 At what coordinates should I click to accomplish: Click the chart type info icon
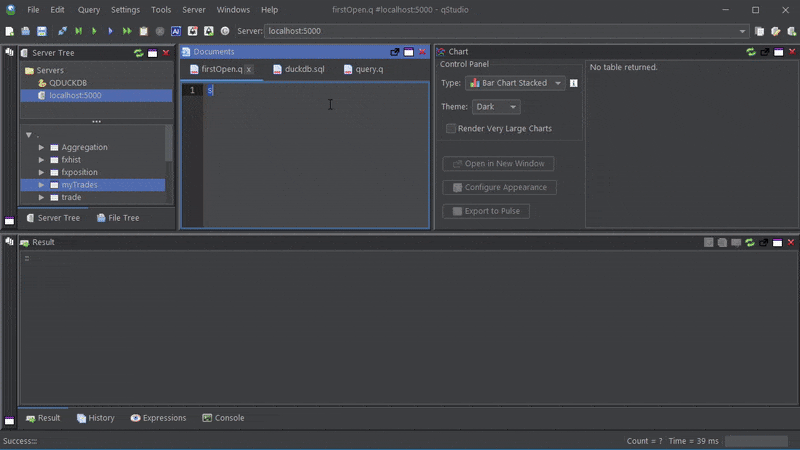click(573, 83)
